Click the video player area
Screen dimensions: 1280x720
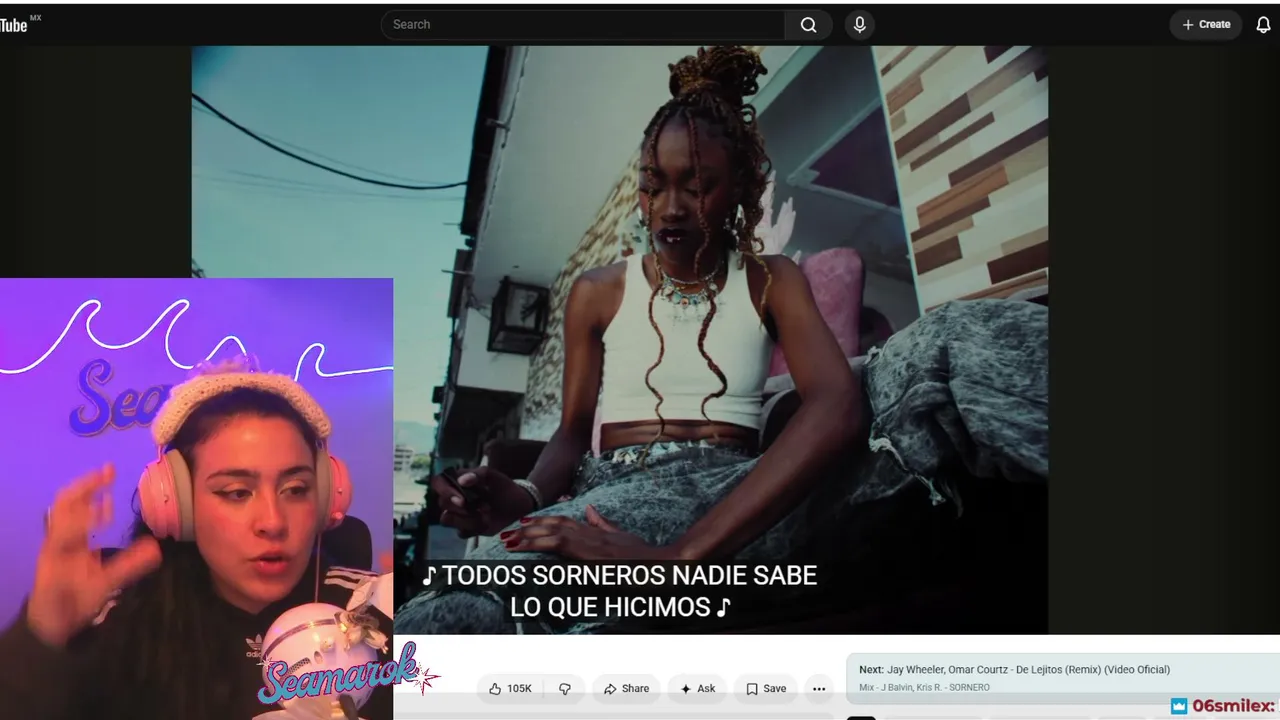coord(620,340)
